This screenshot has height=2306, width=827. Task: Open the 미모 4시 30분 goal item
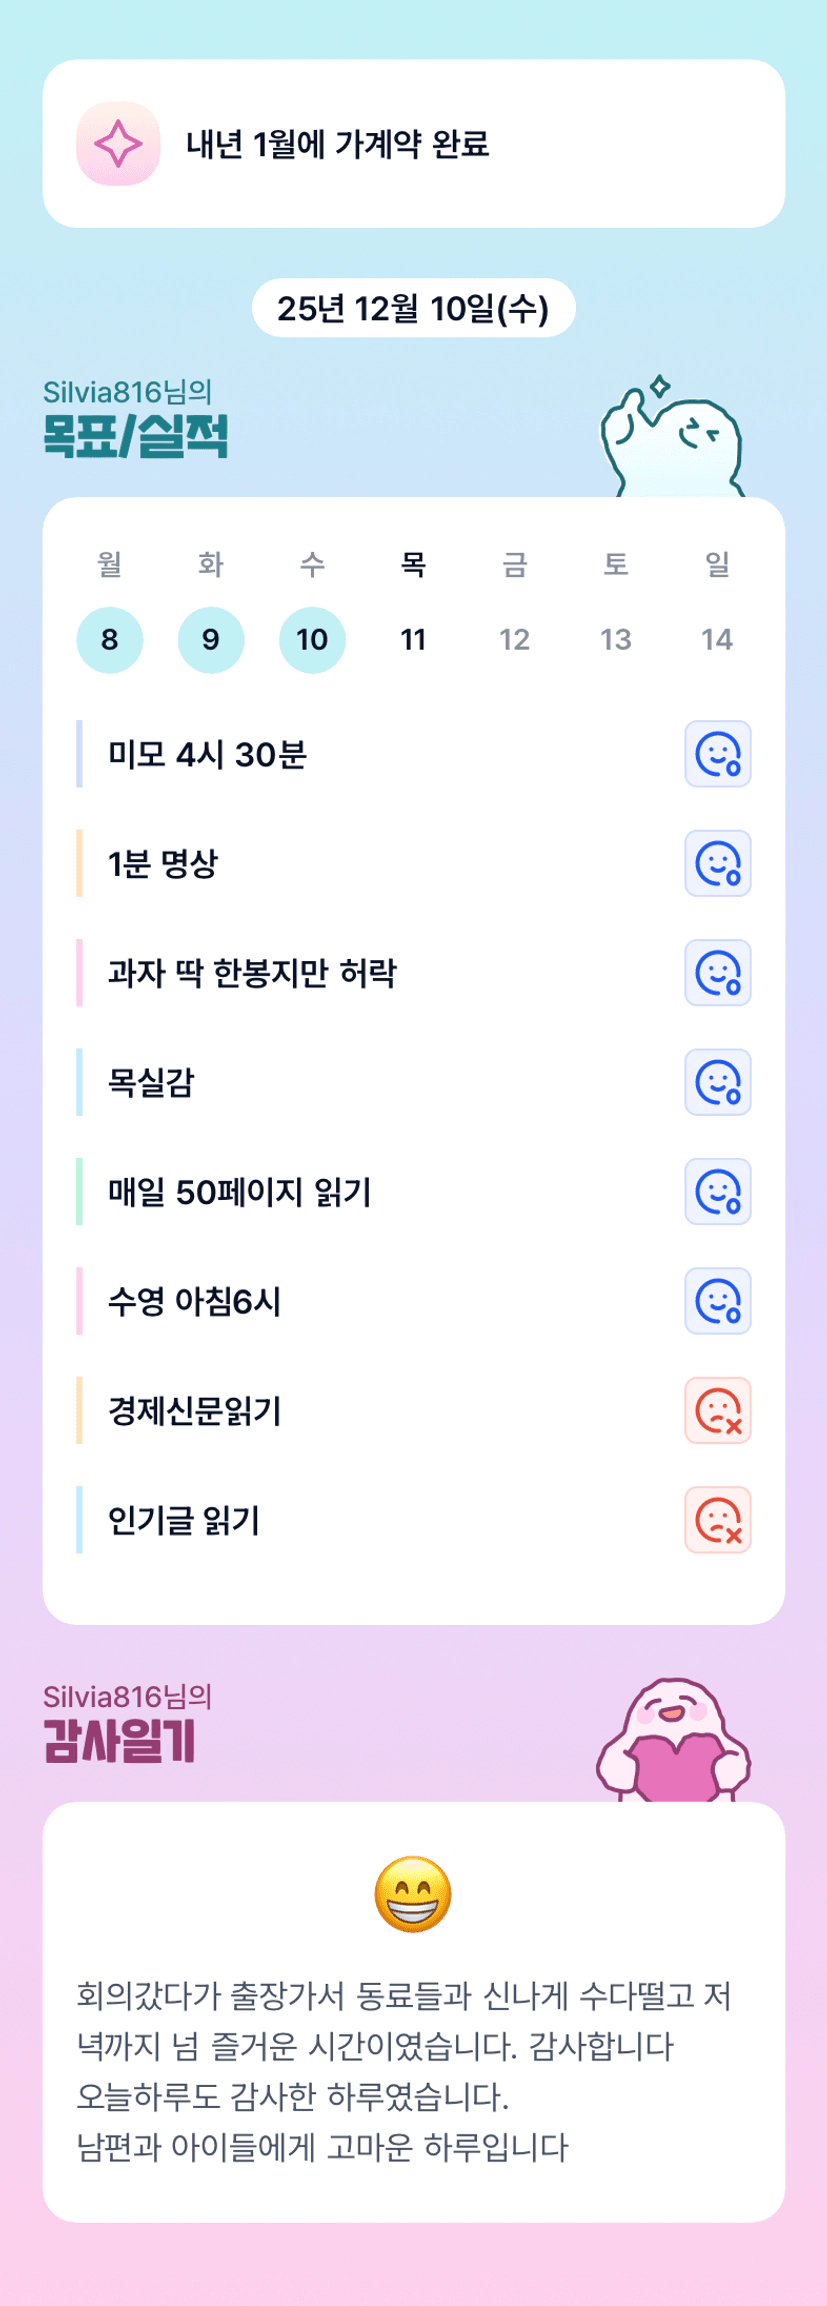[207, 754]
